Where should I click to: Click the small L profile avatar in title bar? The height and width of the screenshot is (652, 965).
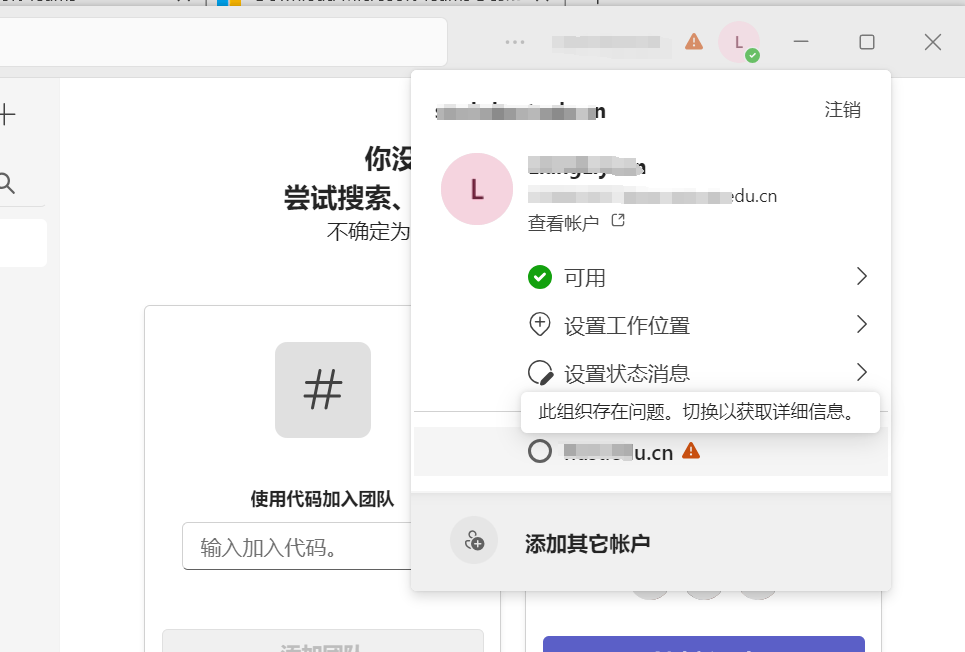739,42
